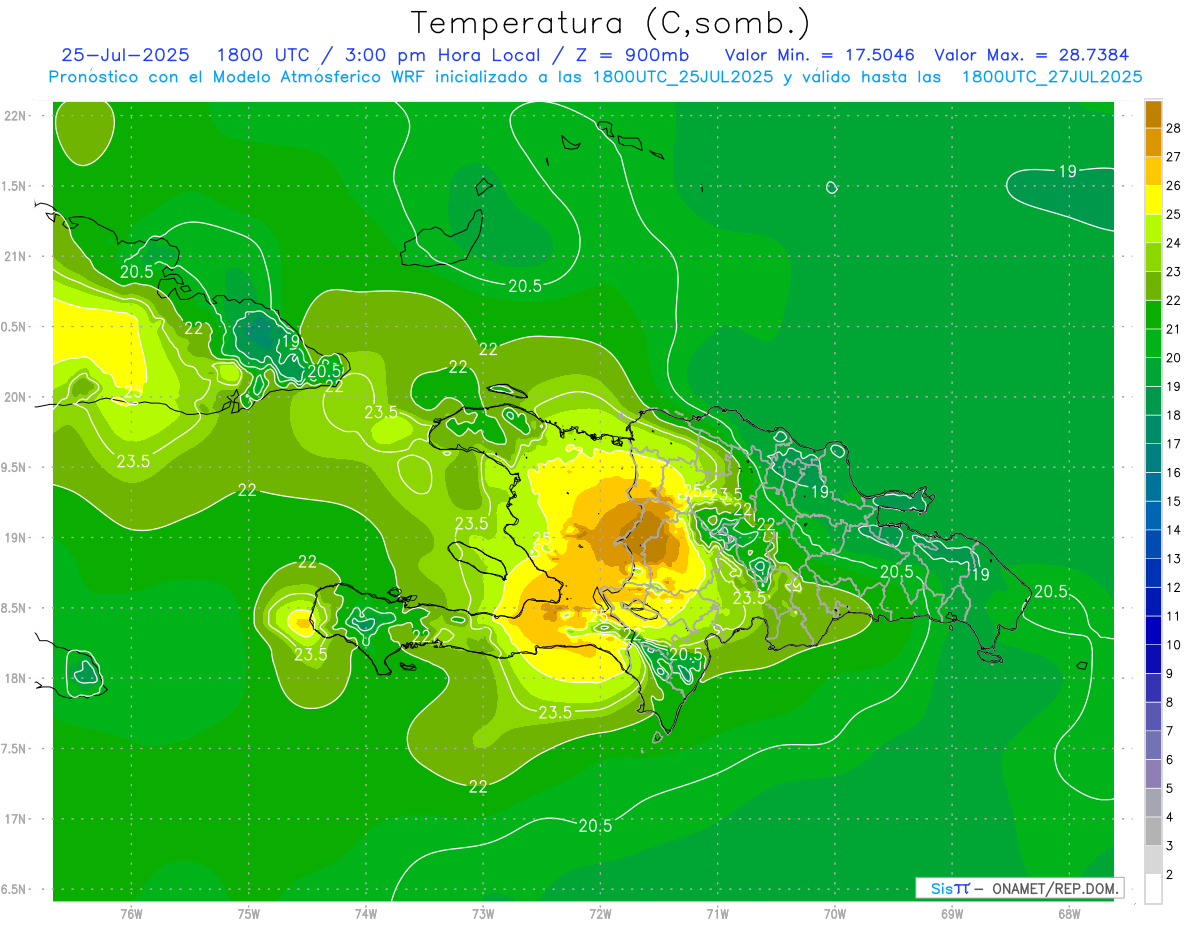Click the '20.5' contour label just above 17N

coord(595,826)
